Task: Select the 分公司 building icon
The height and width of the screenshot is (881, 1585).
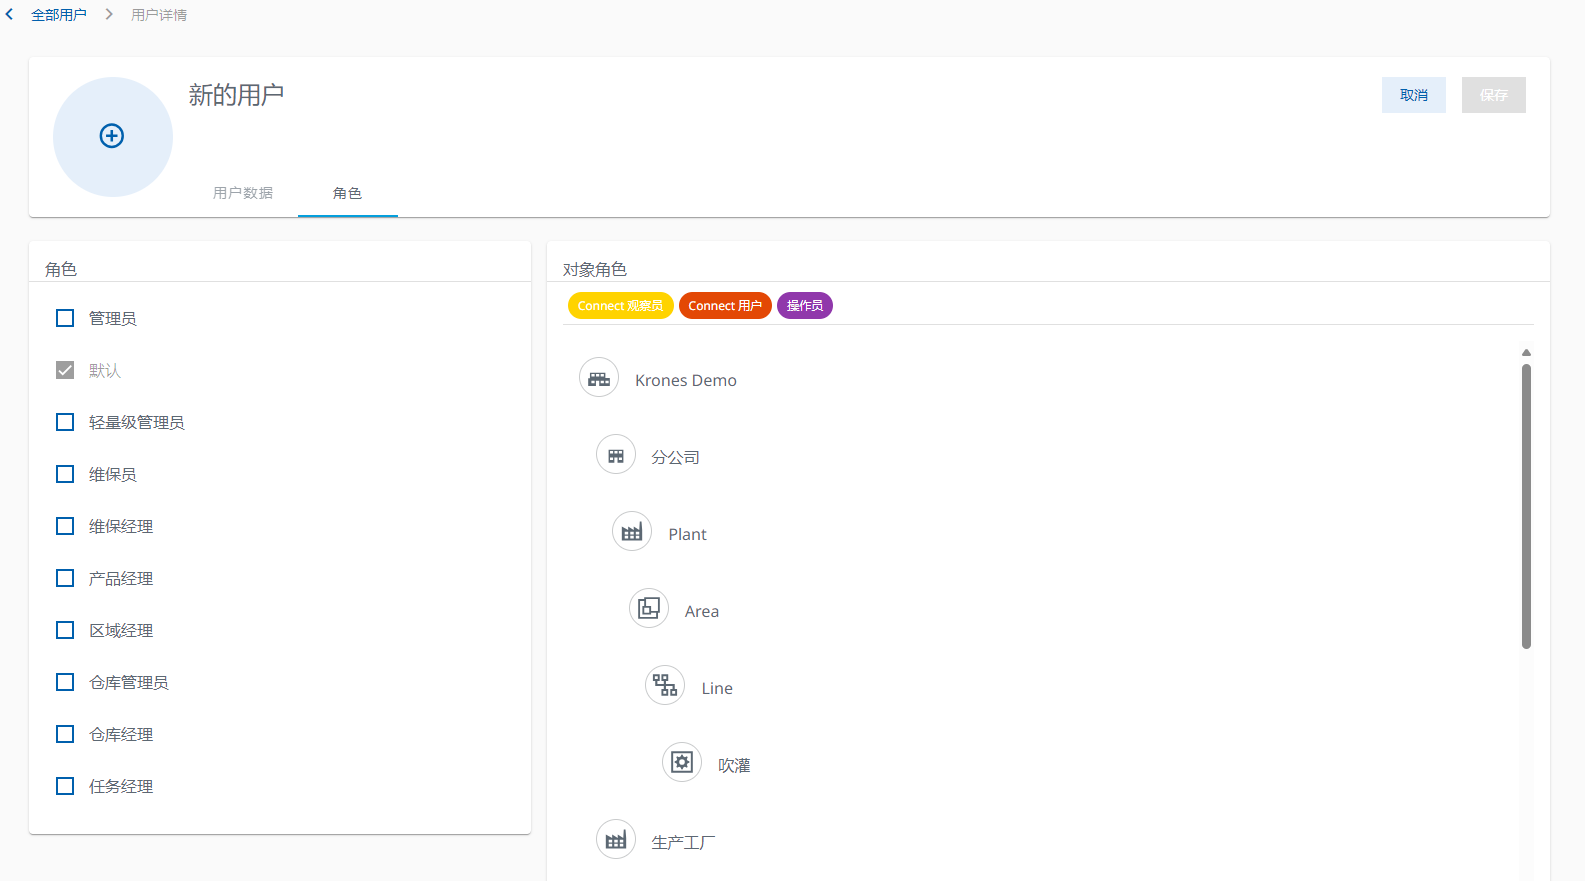Action: [616, 455]
